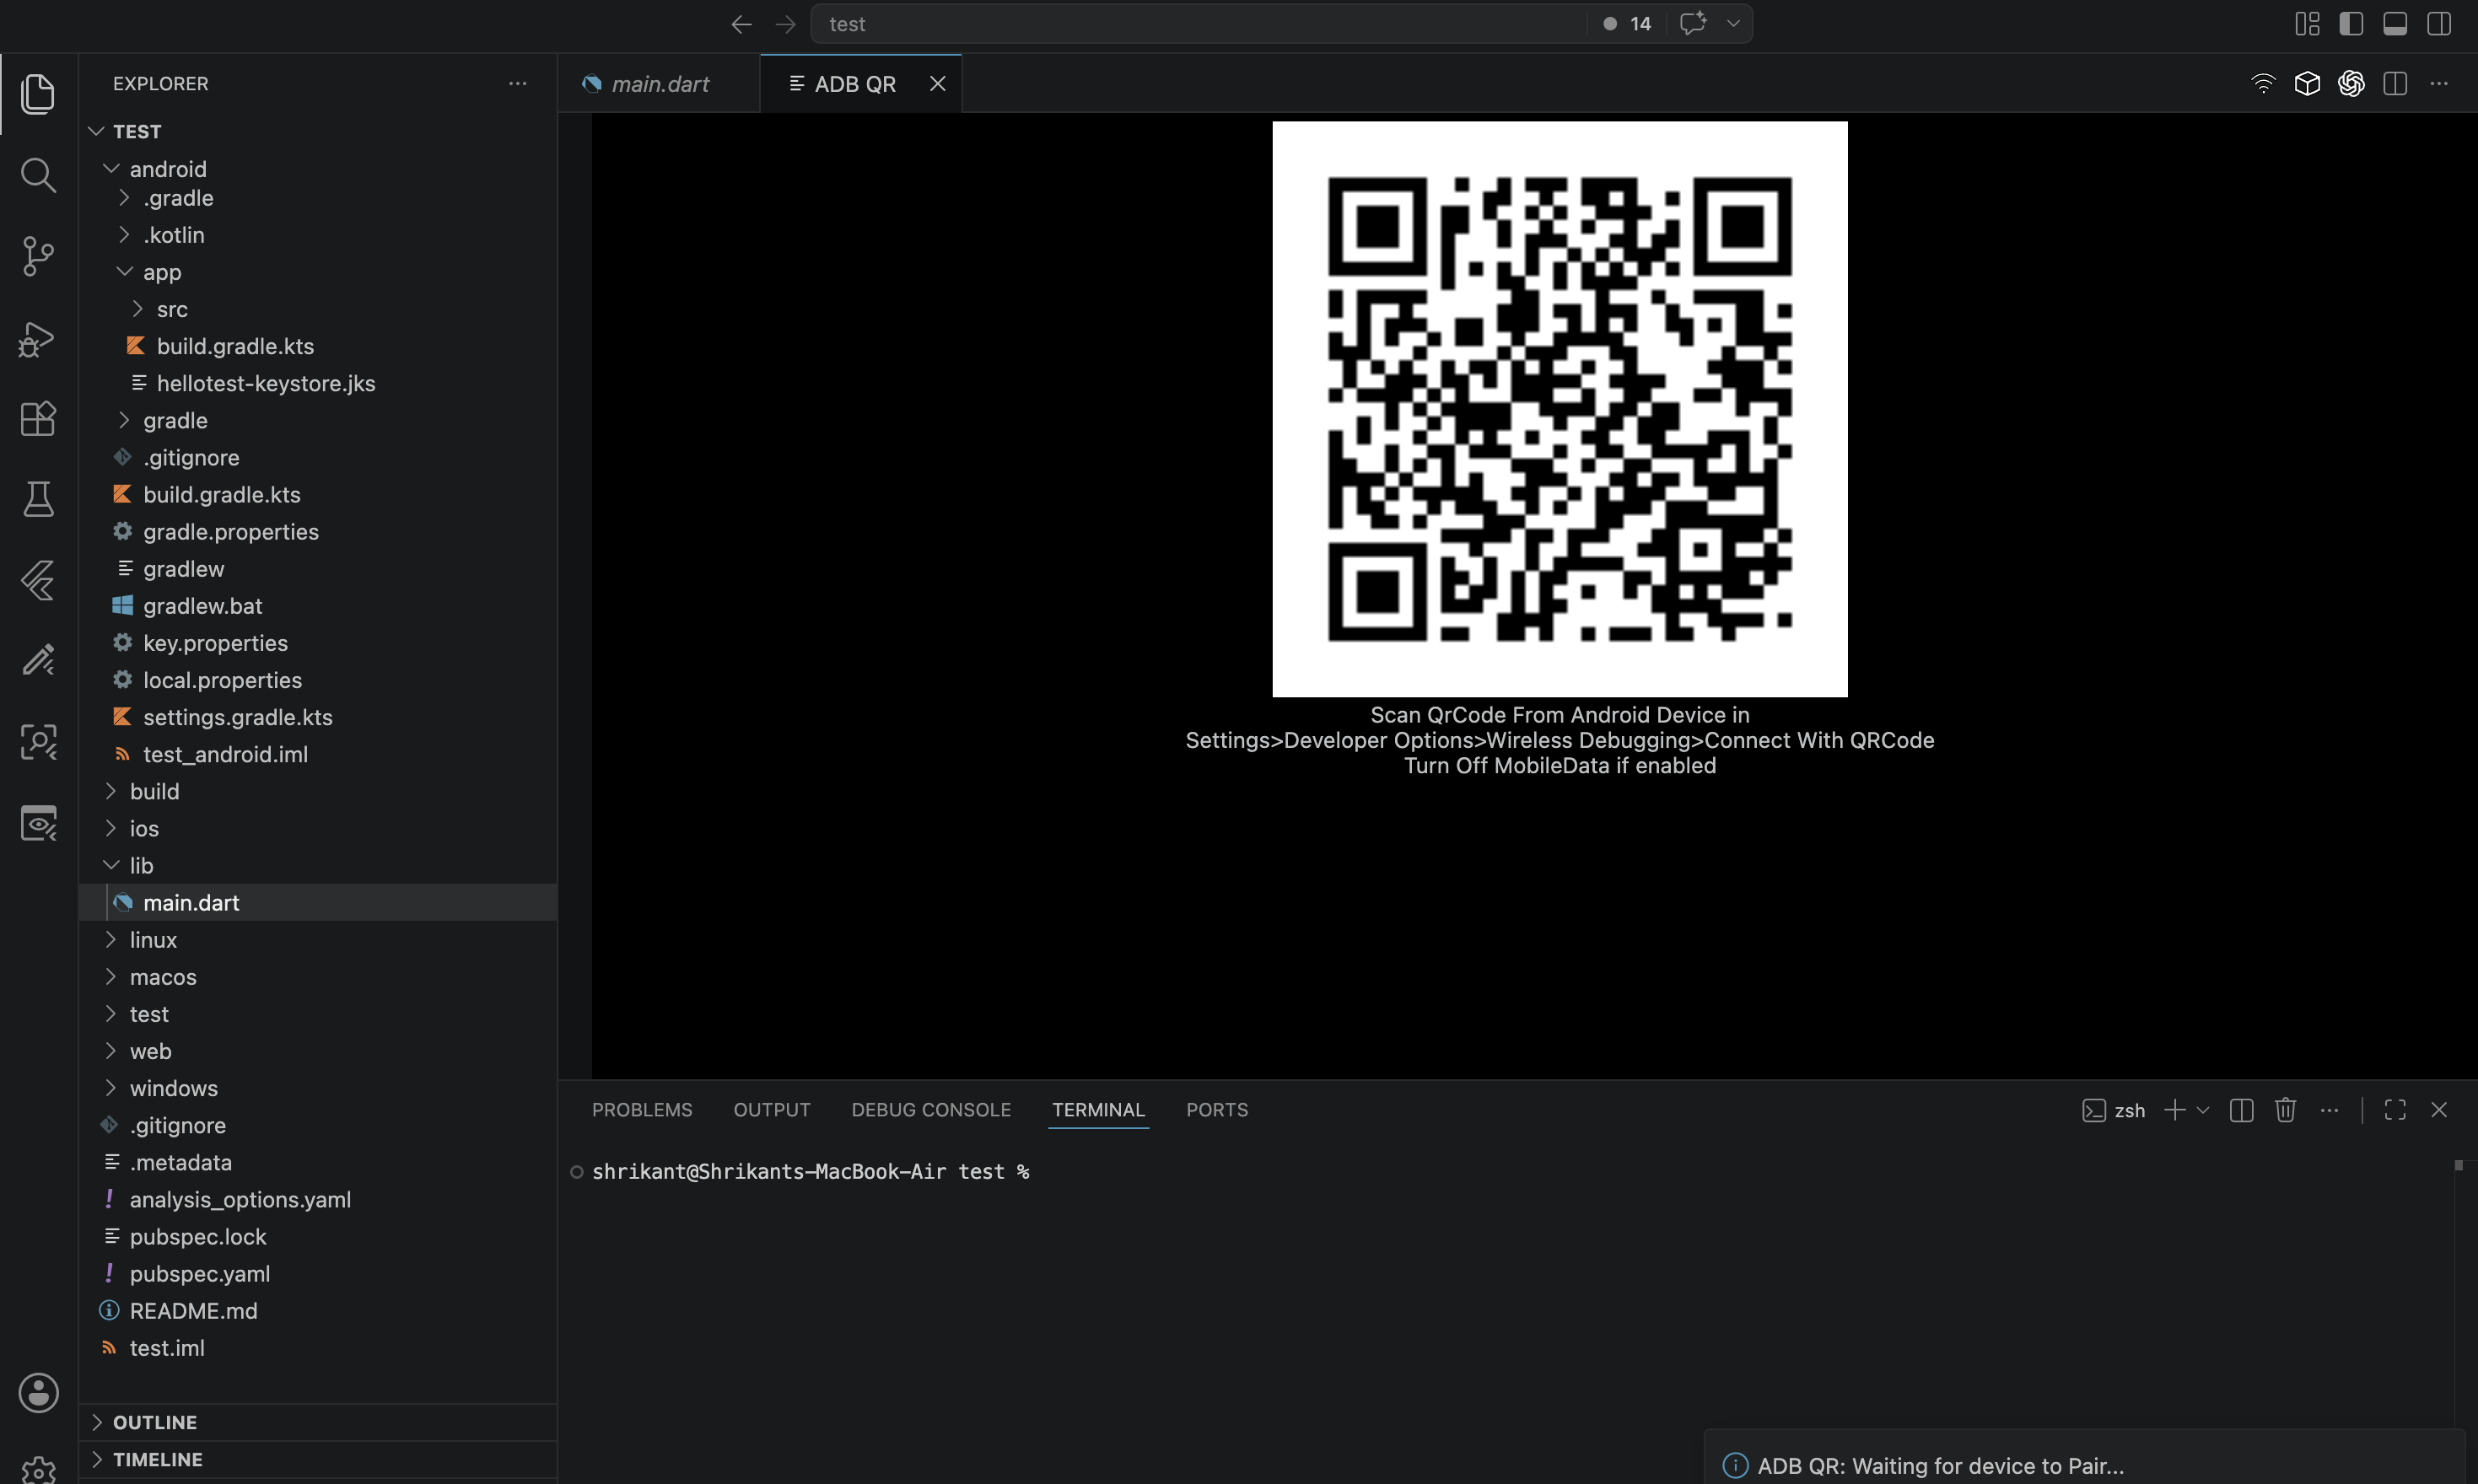Viewport: 2478px width, 1484px height.
Task: Switch to the OUTPUT panel tab
Action: click(772, 1110)
